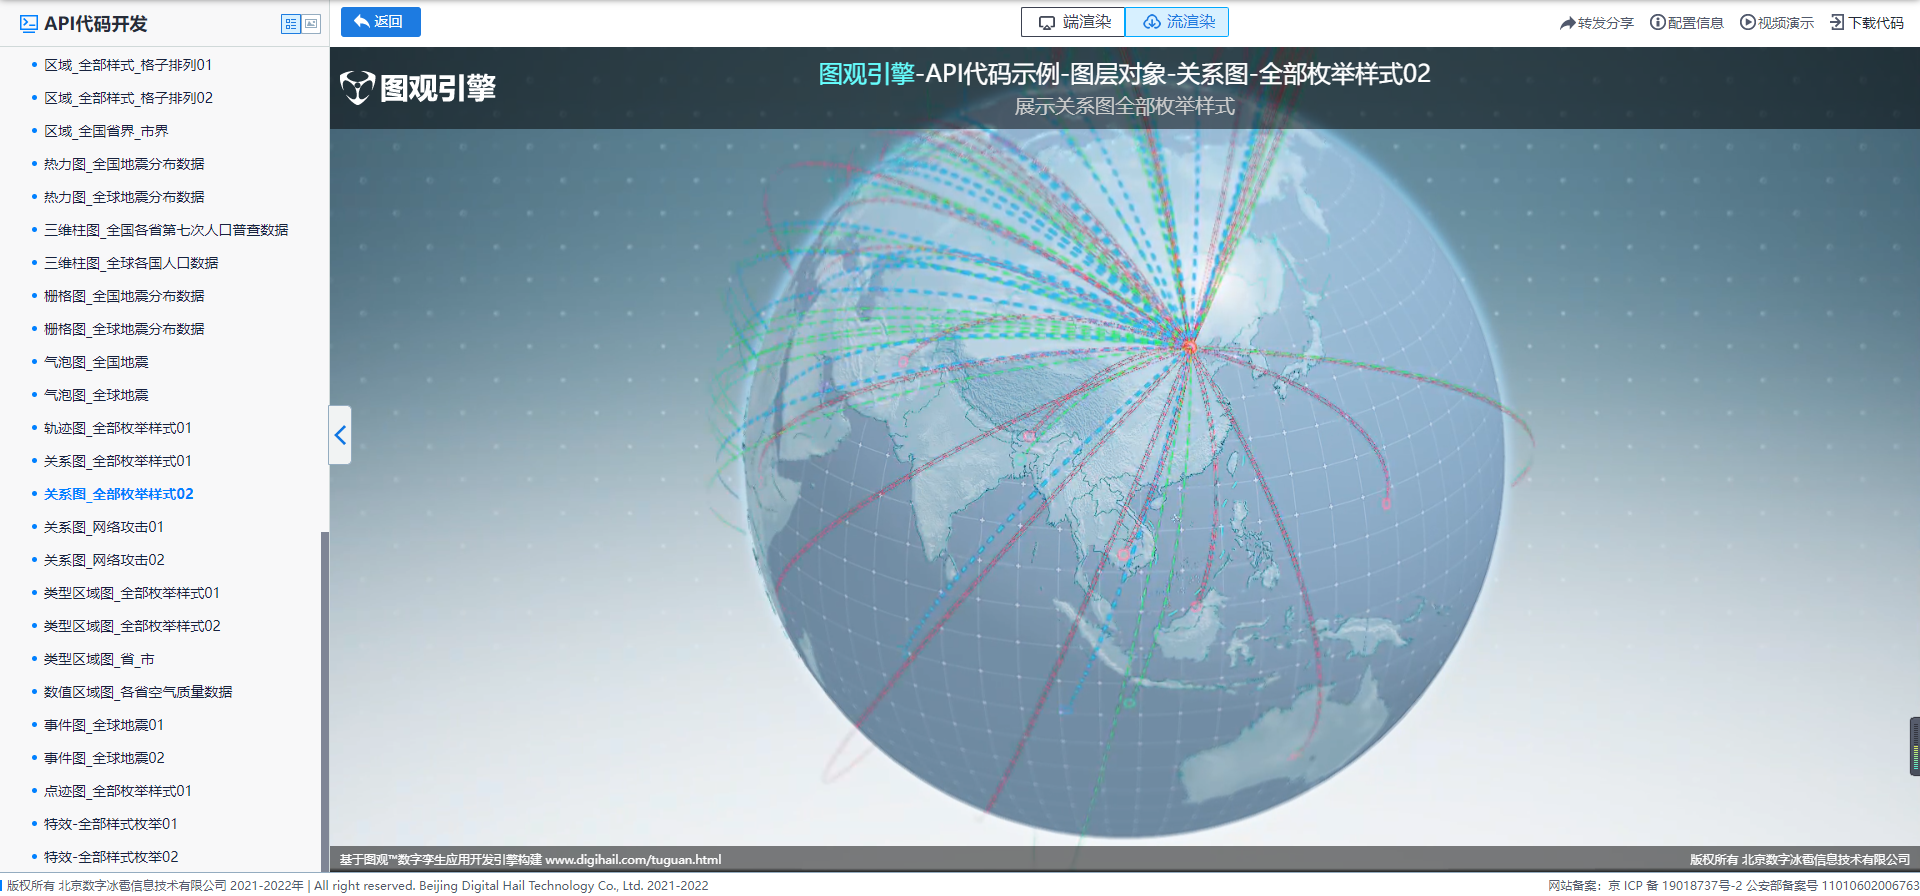1920x896 pixels.
Task: Open 类型区域图_全部枚举样式02 example
Action: click(132, 626)
